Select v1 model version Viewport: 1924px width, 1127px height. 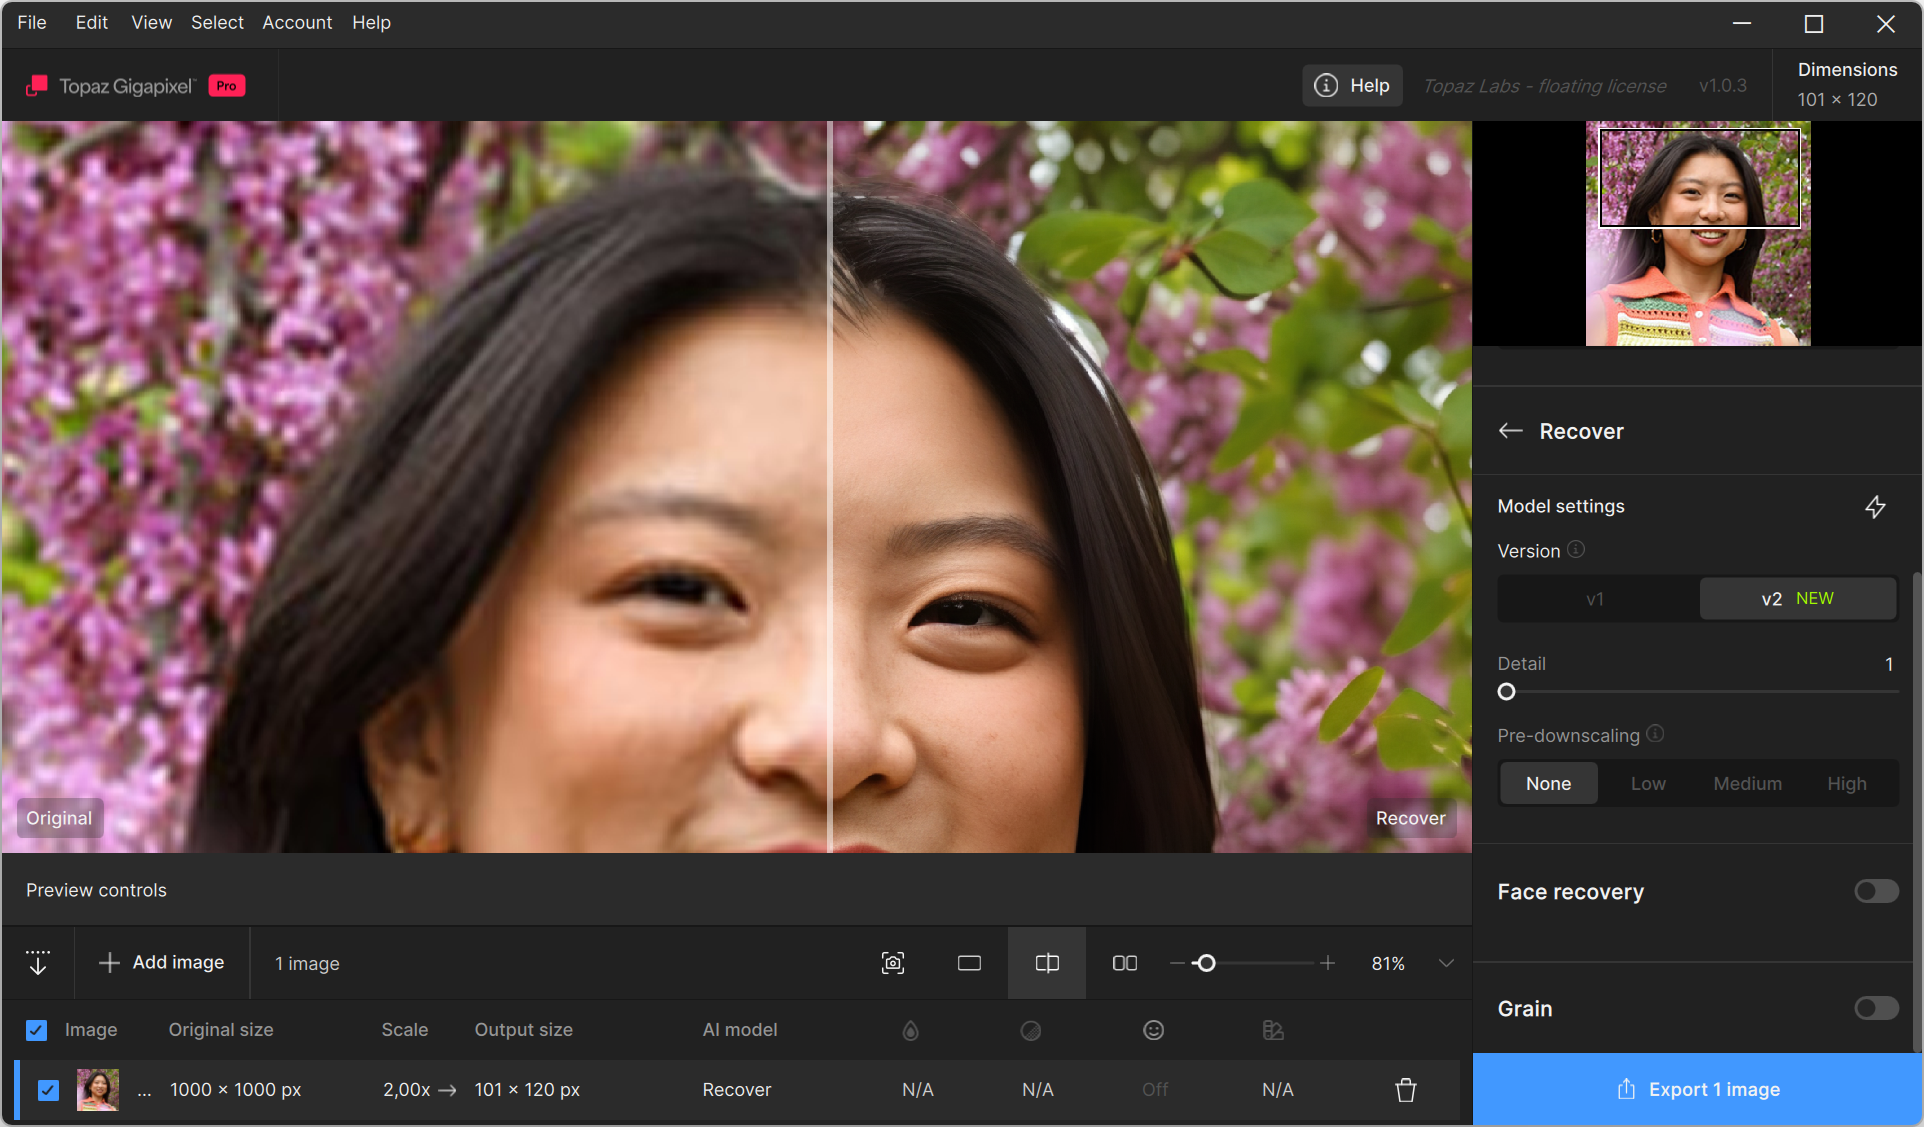coord(1596,599)
